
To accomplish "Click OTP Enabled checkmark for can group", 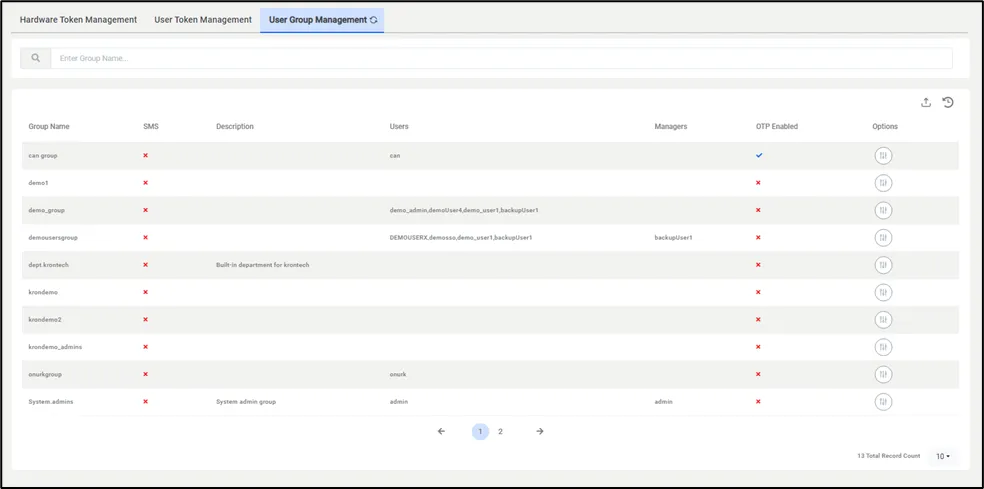I will [759, 155].
